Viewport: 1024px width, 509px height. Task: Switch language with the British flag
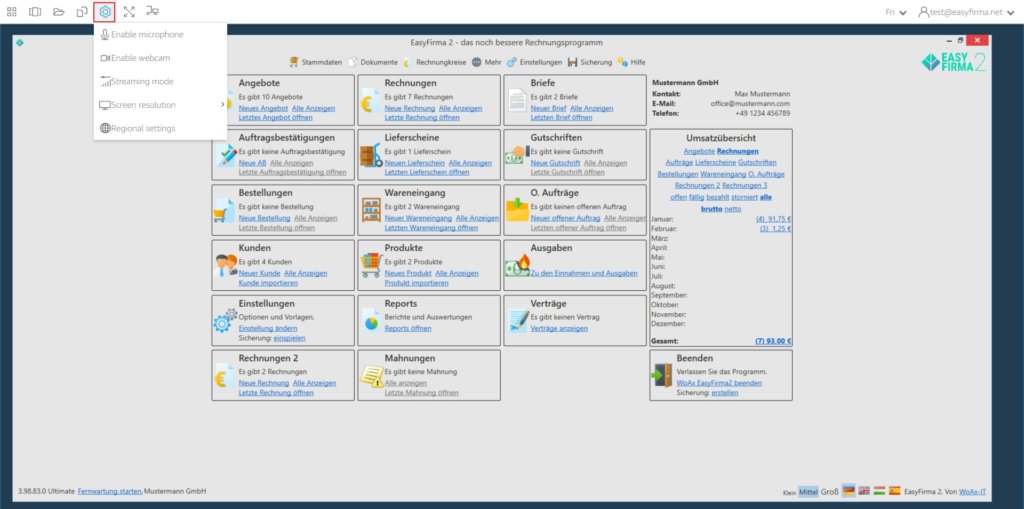(864, 490)
